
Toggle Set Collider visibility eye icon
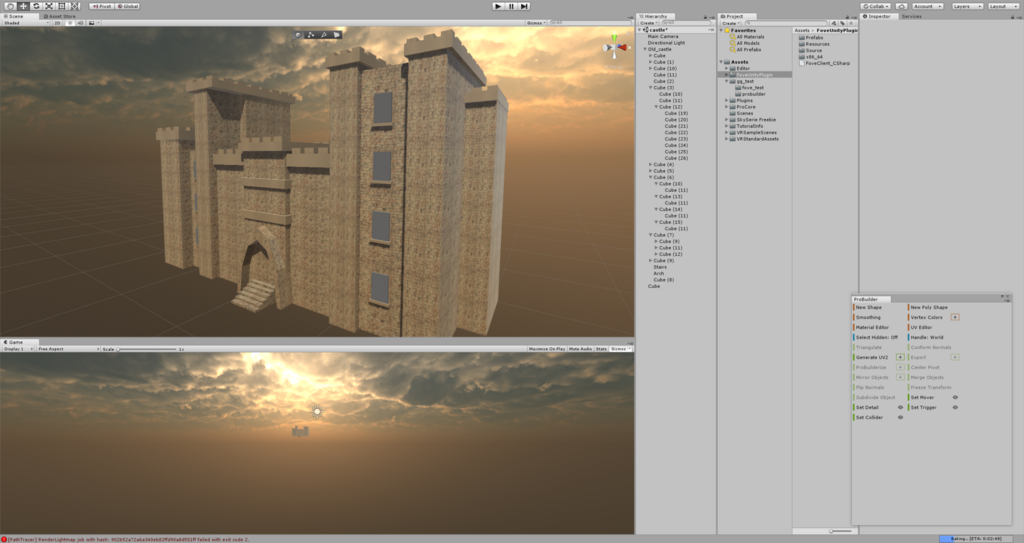900,418
